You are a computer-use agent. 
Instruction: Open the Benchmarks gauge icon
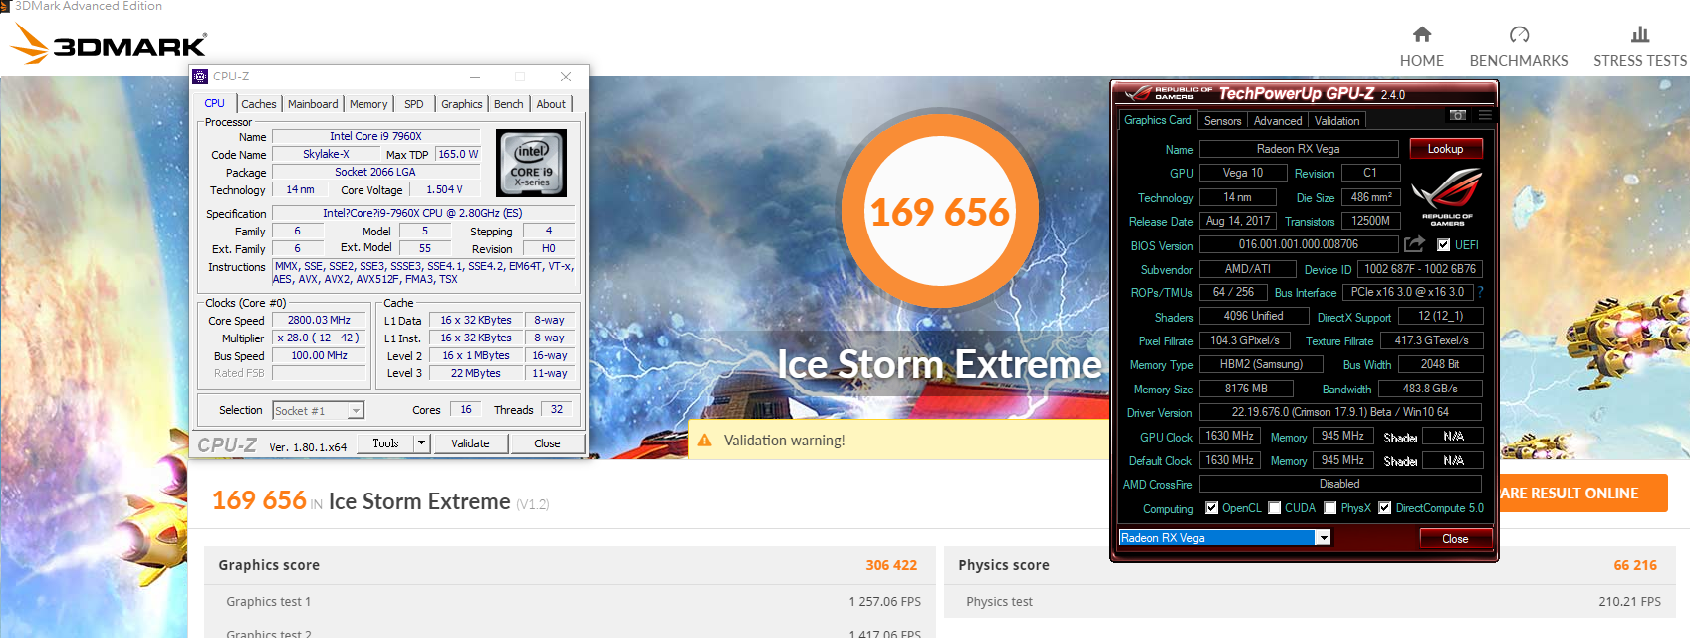point(1519,34)
